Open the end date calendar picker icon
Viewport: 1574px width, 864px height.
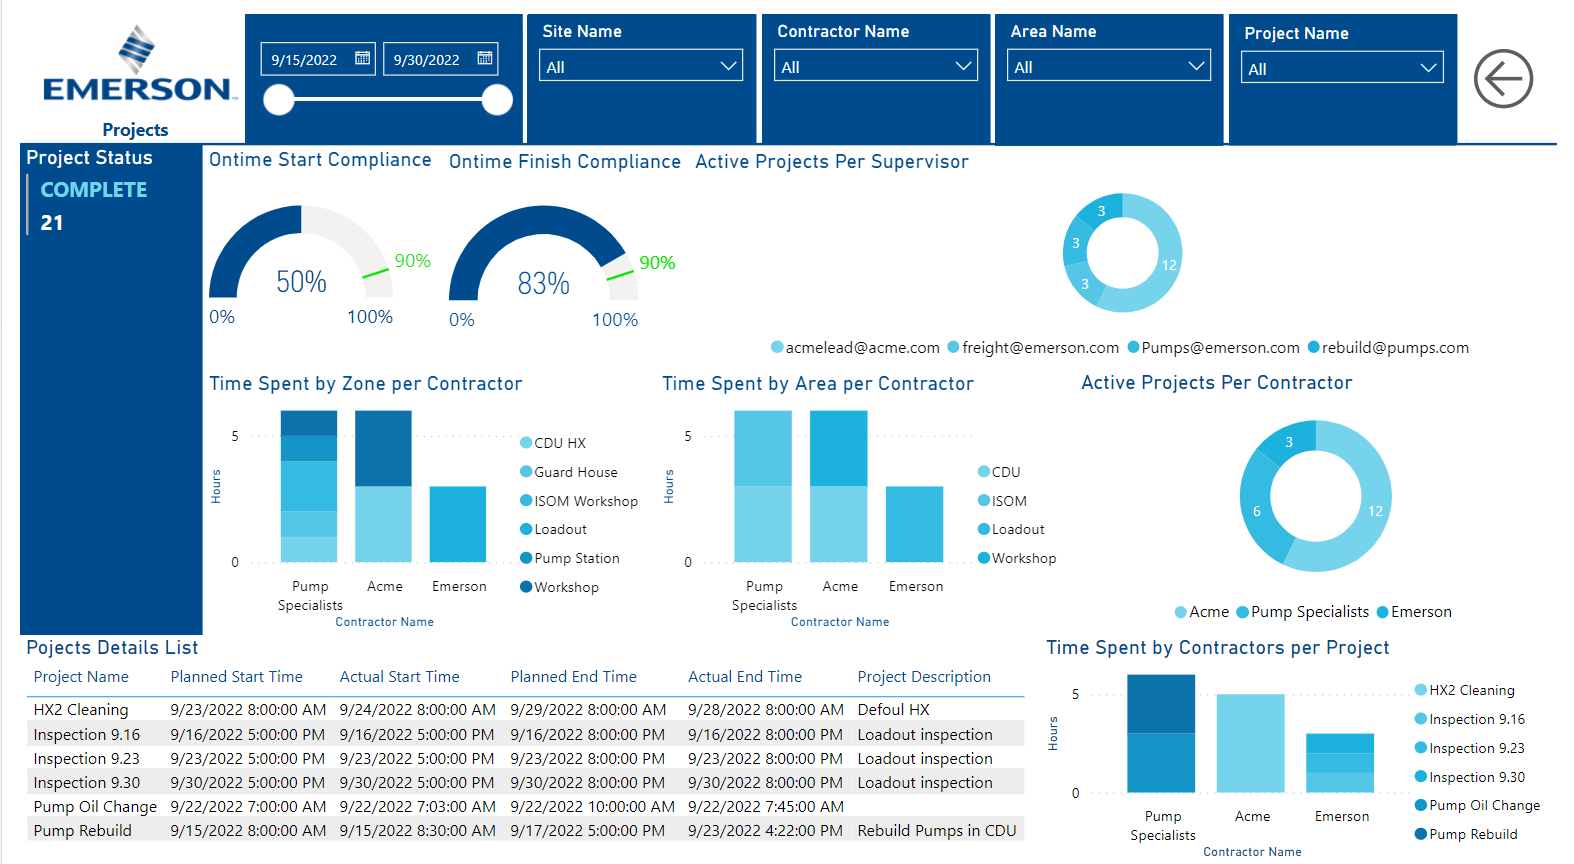click(485, 59)
